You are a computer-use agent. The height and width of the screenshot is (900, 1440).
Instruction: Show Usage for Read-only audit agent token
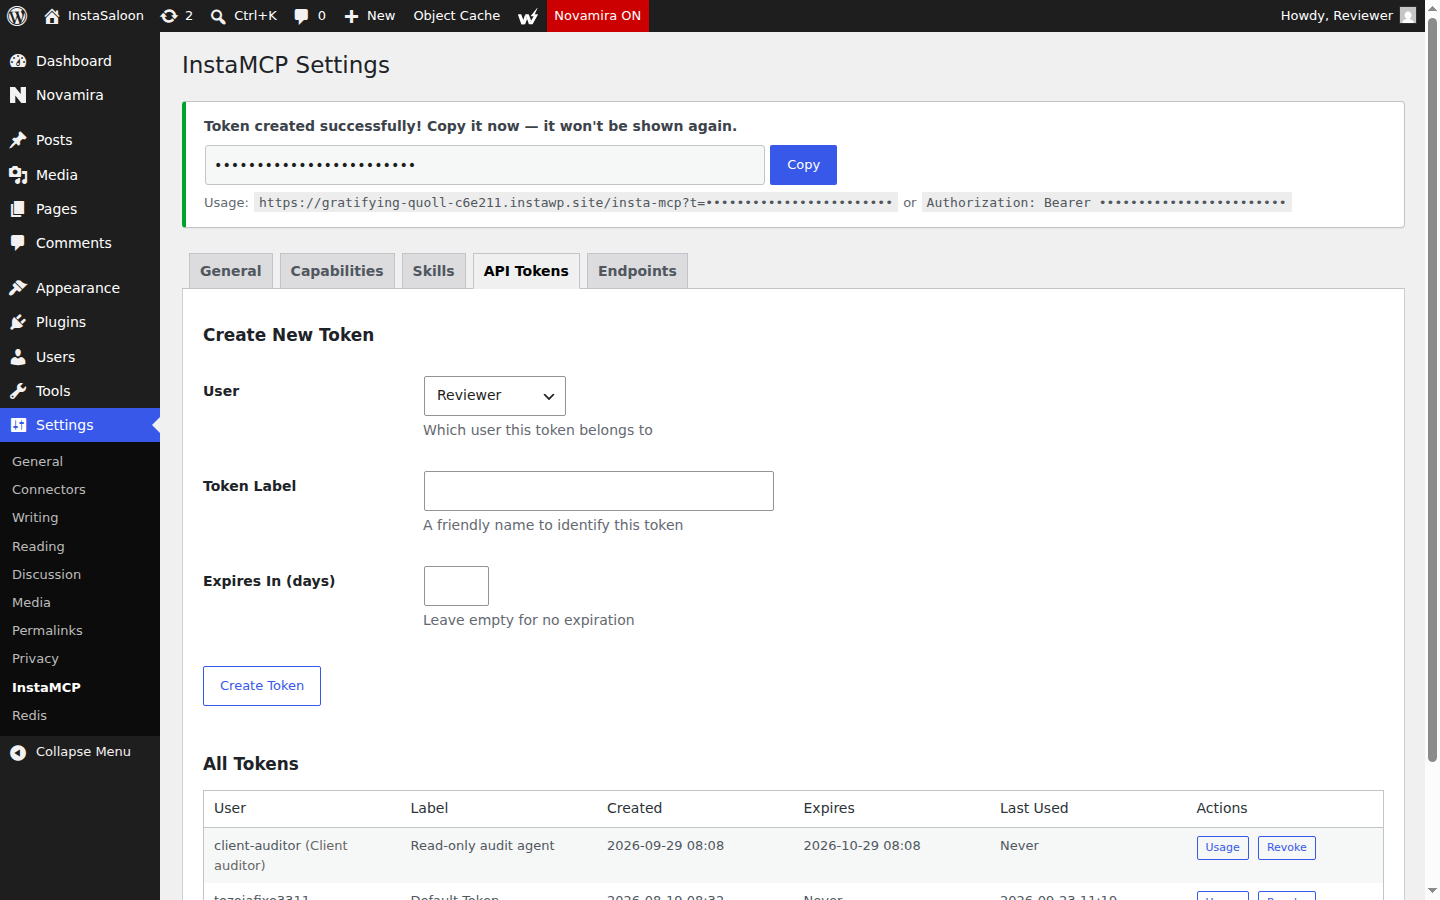pyautogui.click(x=1222, y=848)
